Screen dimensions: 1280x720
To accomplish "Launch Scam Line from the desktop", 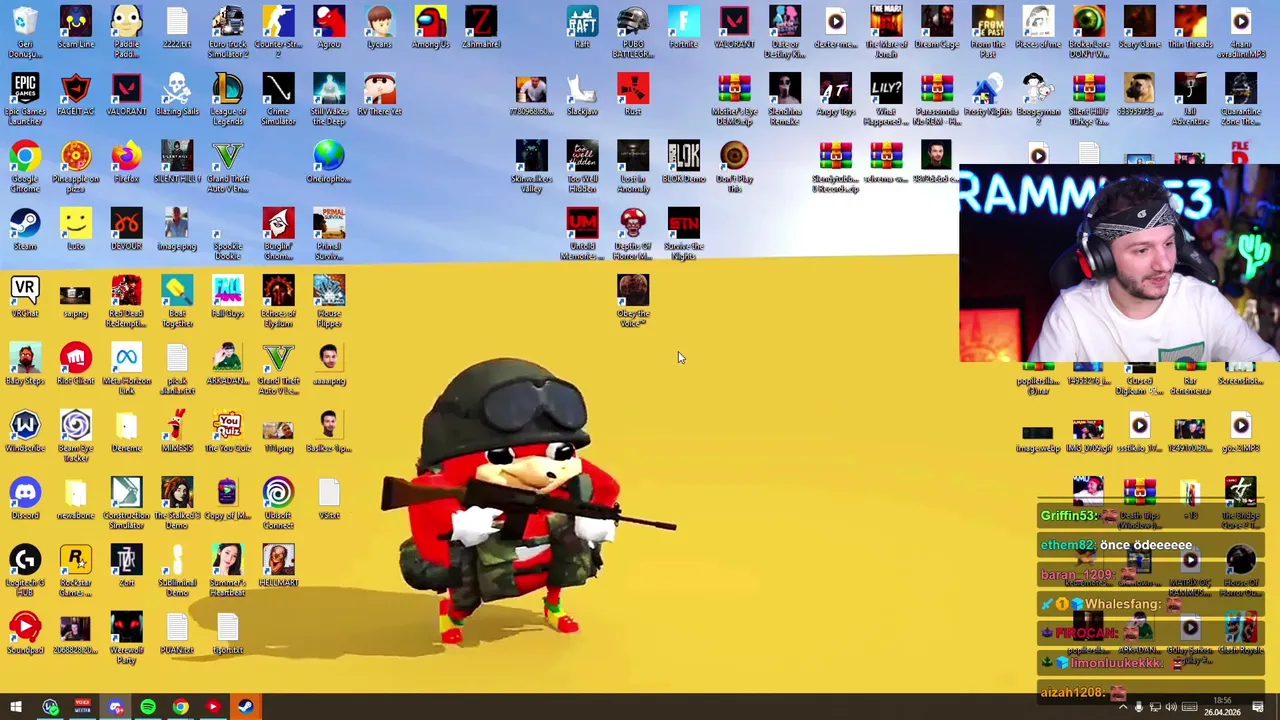I will 76,28.
